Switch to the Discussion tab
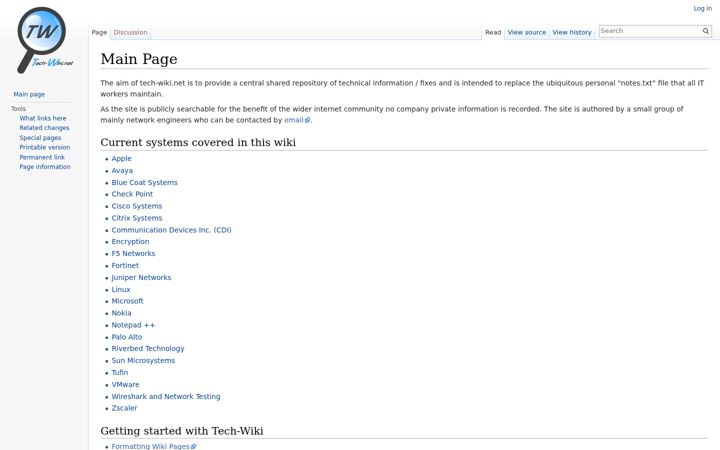This screenshot has height=450, width=720. click(130, 33)
